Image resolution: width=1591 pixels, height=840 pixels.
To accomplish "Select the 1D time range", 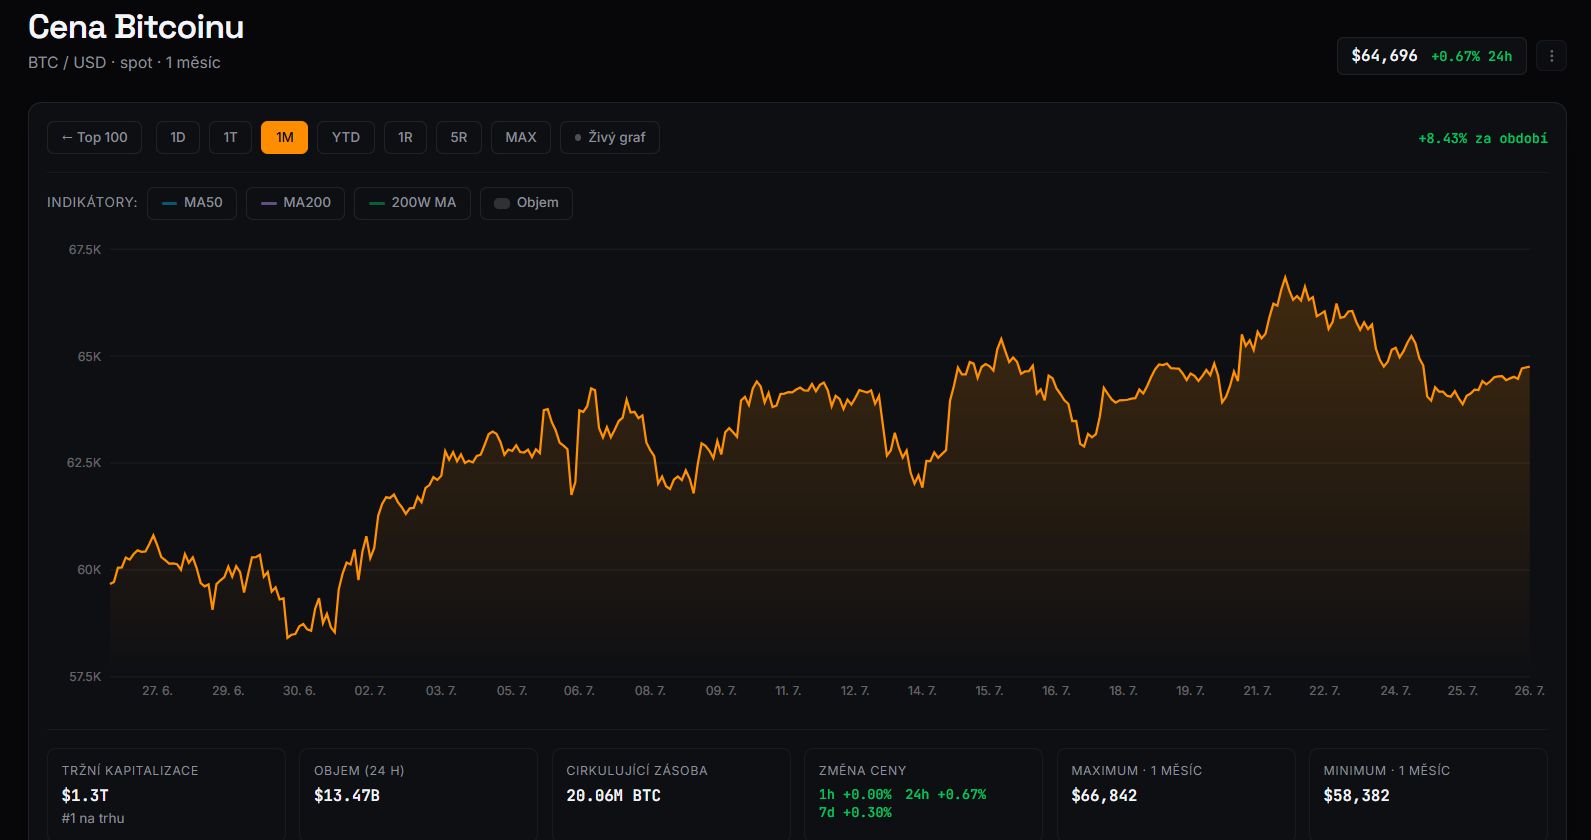I will coord(178,138).
